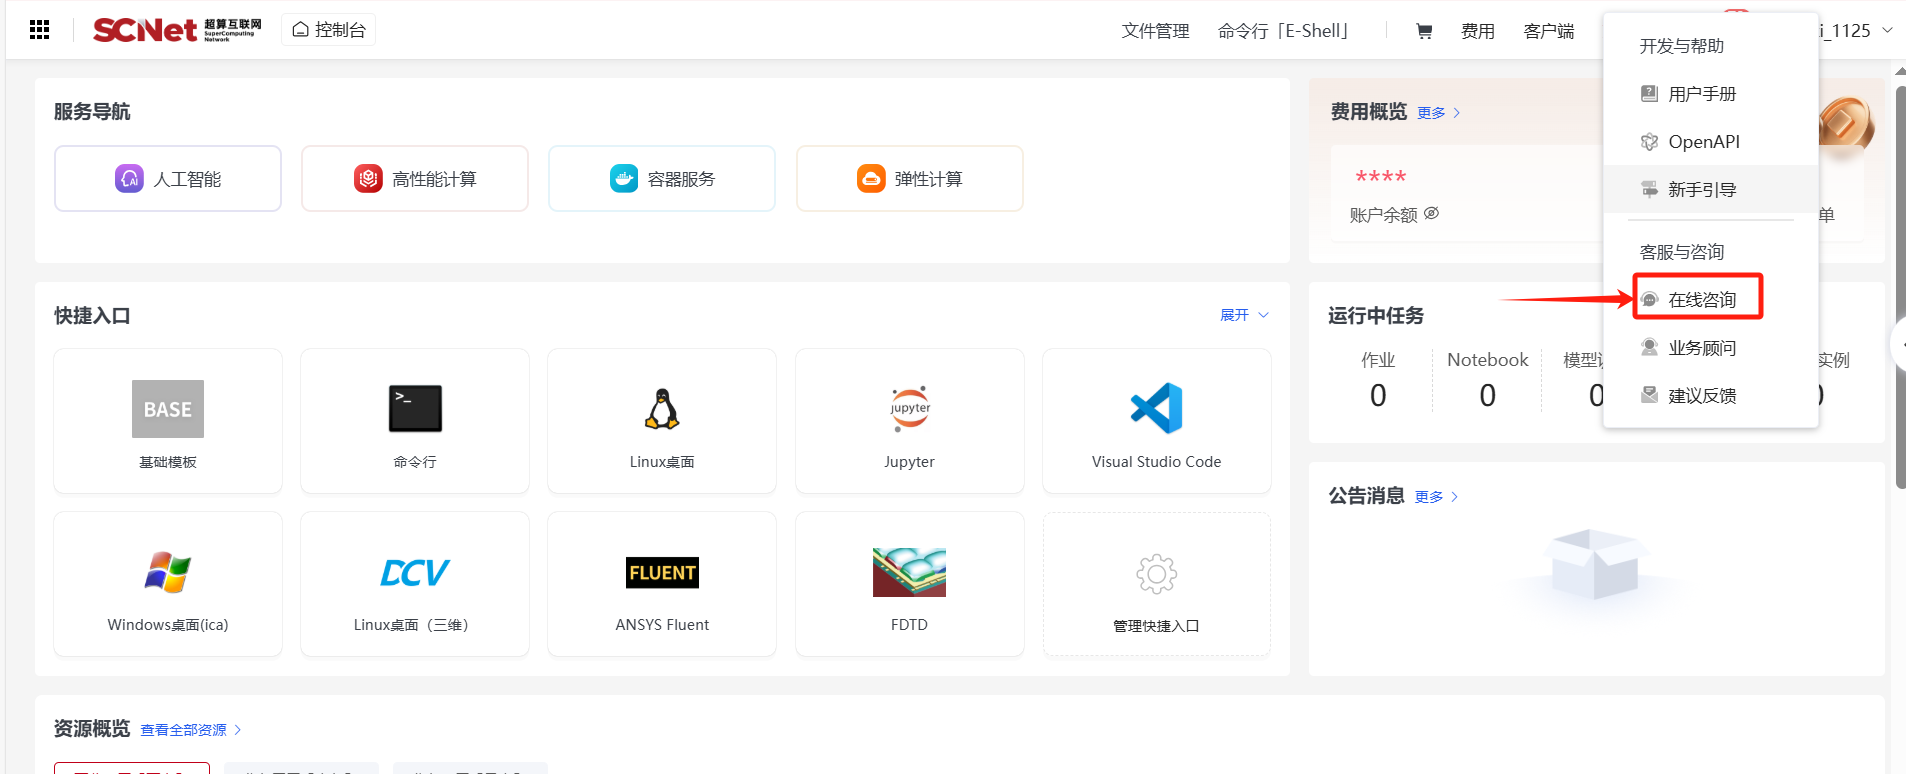
Task: Open the app grid menu icon
Action: [x=40, y=30]
